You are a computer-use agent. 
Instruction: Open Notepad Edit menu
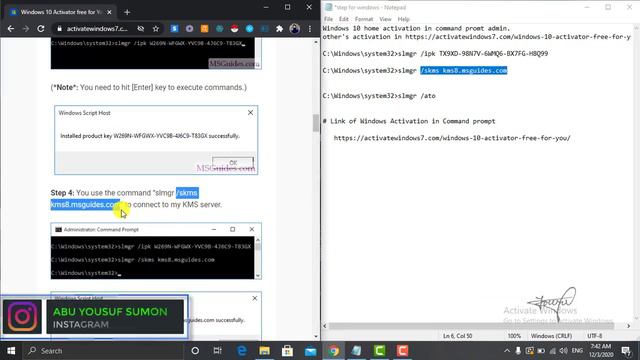click(x=344, y=19)
